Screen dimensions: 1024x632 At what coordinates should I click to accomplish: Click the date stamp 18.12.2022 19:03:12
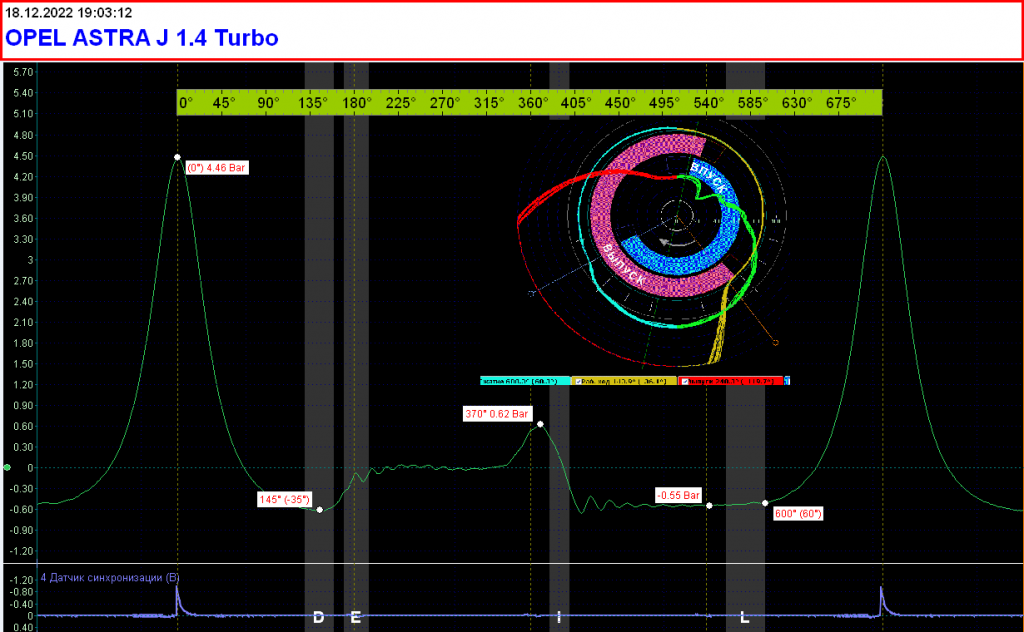[69, 12]
